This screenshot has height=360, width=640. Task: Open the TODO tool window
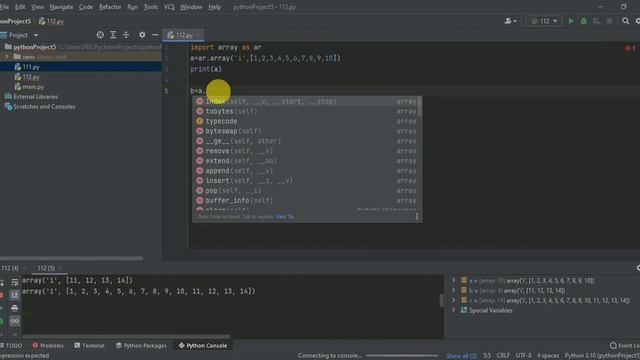point(11,346)
